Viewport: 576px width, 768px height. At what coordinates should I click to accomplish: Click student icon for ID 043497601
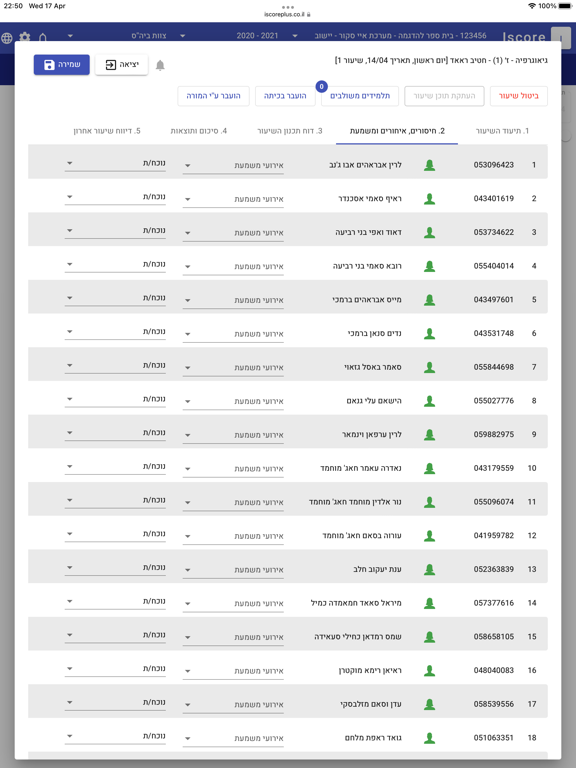tap(430, 300)
